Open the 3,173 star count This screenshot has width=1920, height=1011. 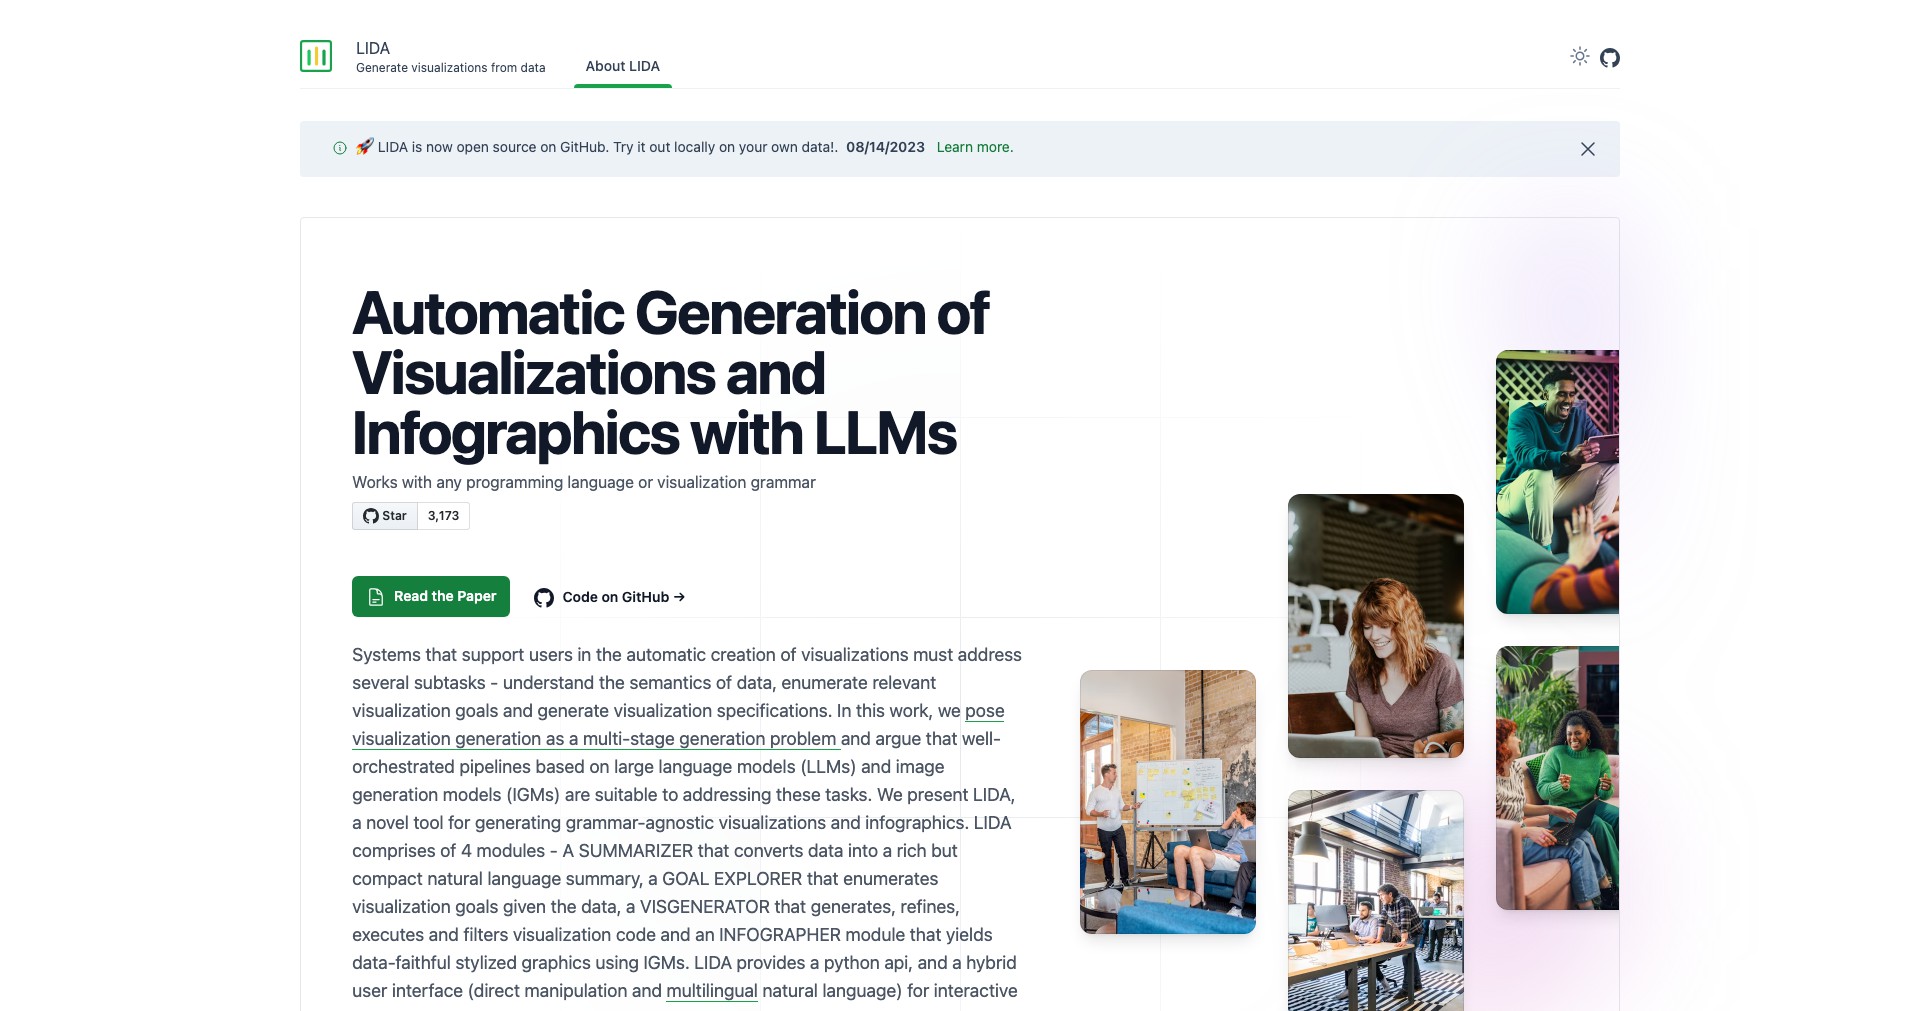coord(444,516)
